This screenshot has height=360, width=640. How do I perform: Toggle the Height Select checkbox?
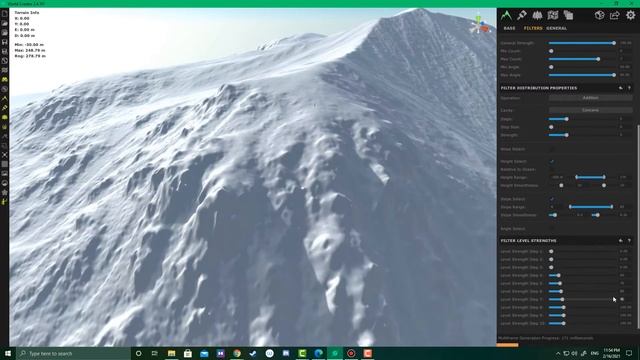coord(552,162)
